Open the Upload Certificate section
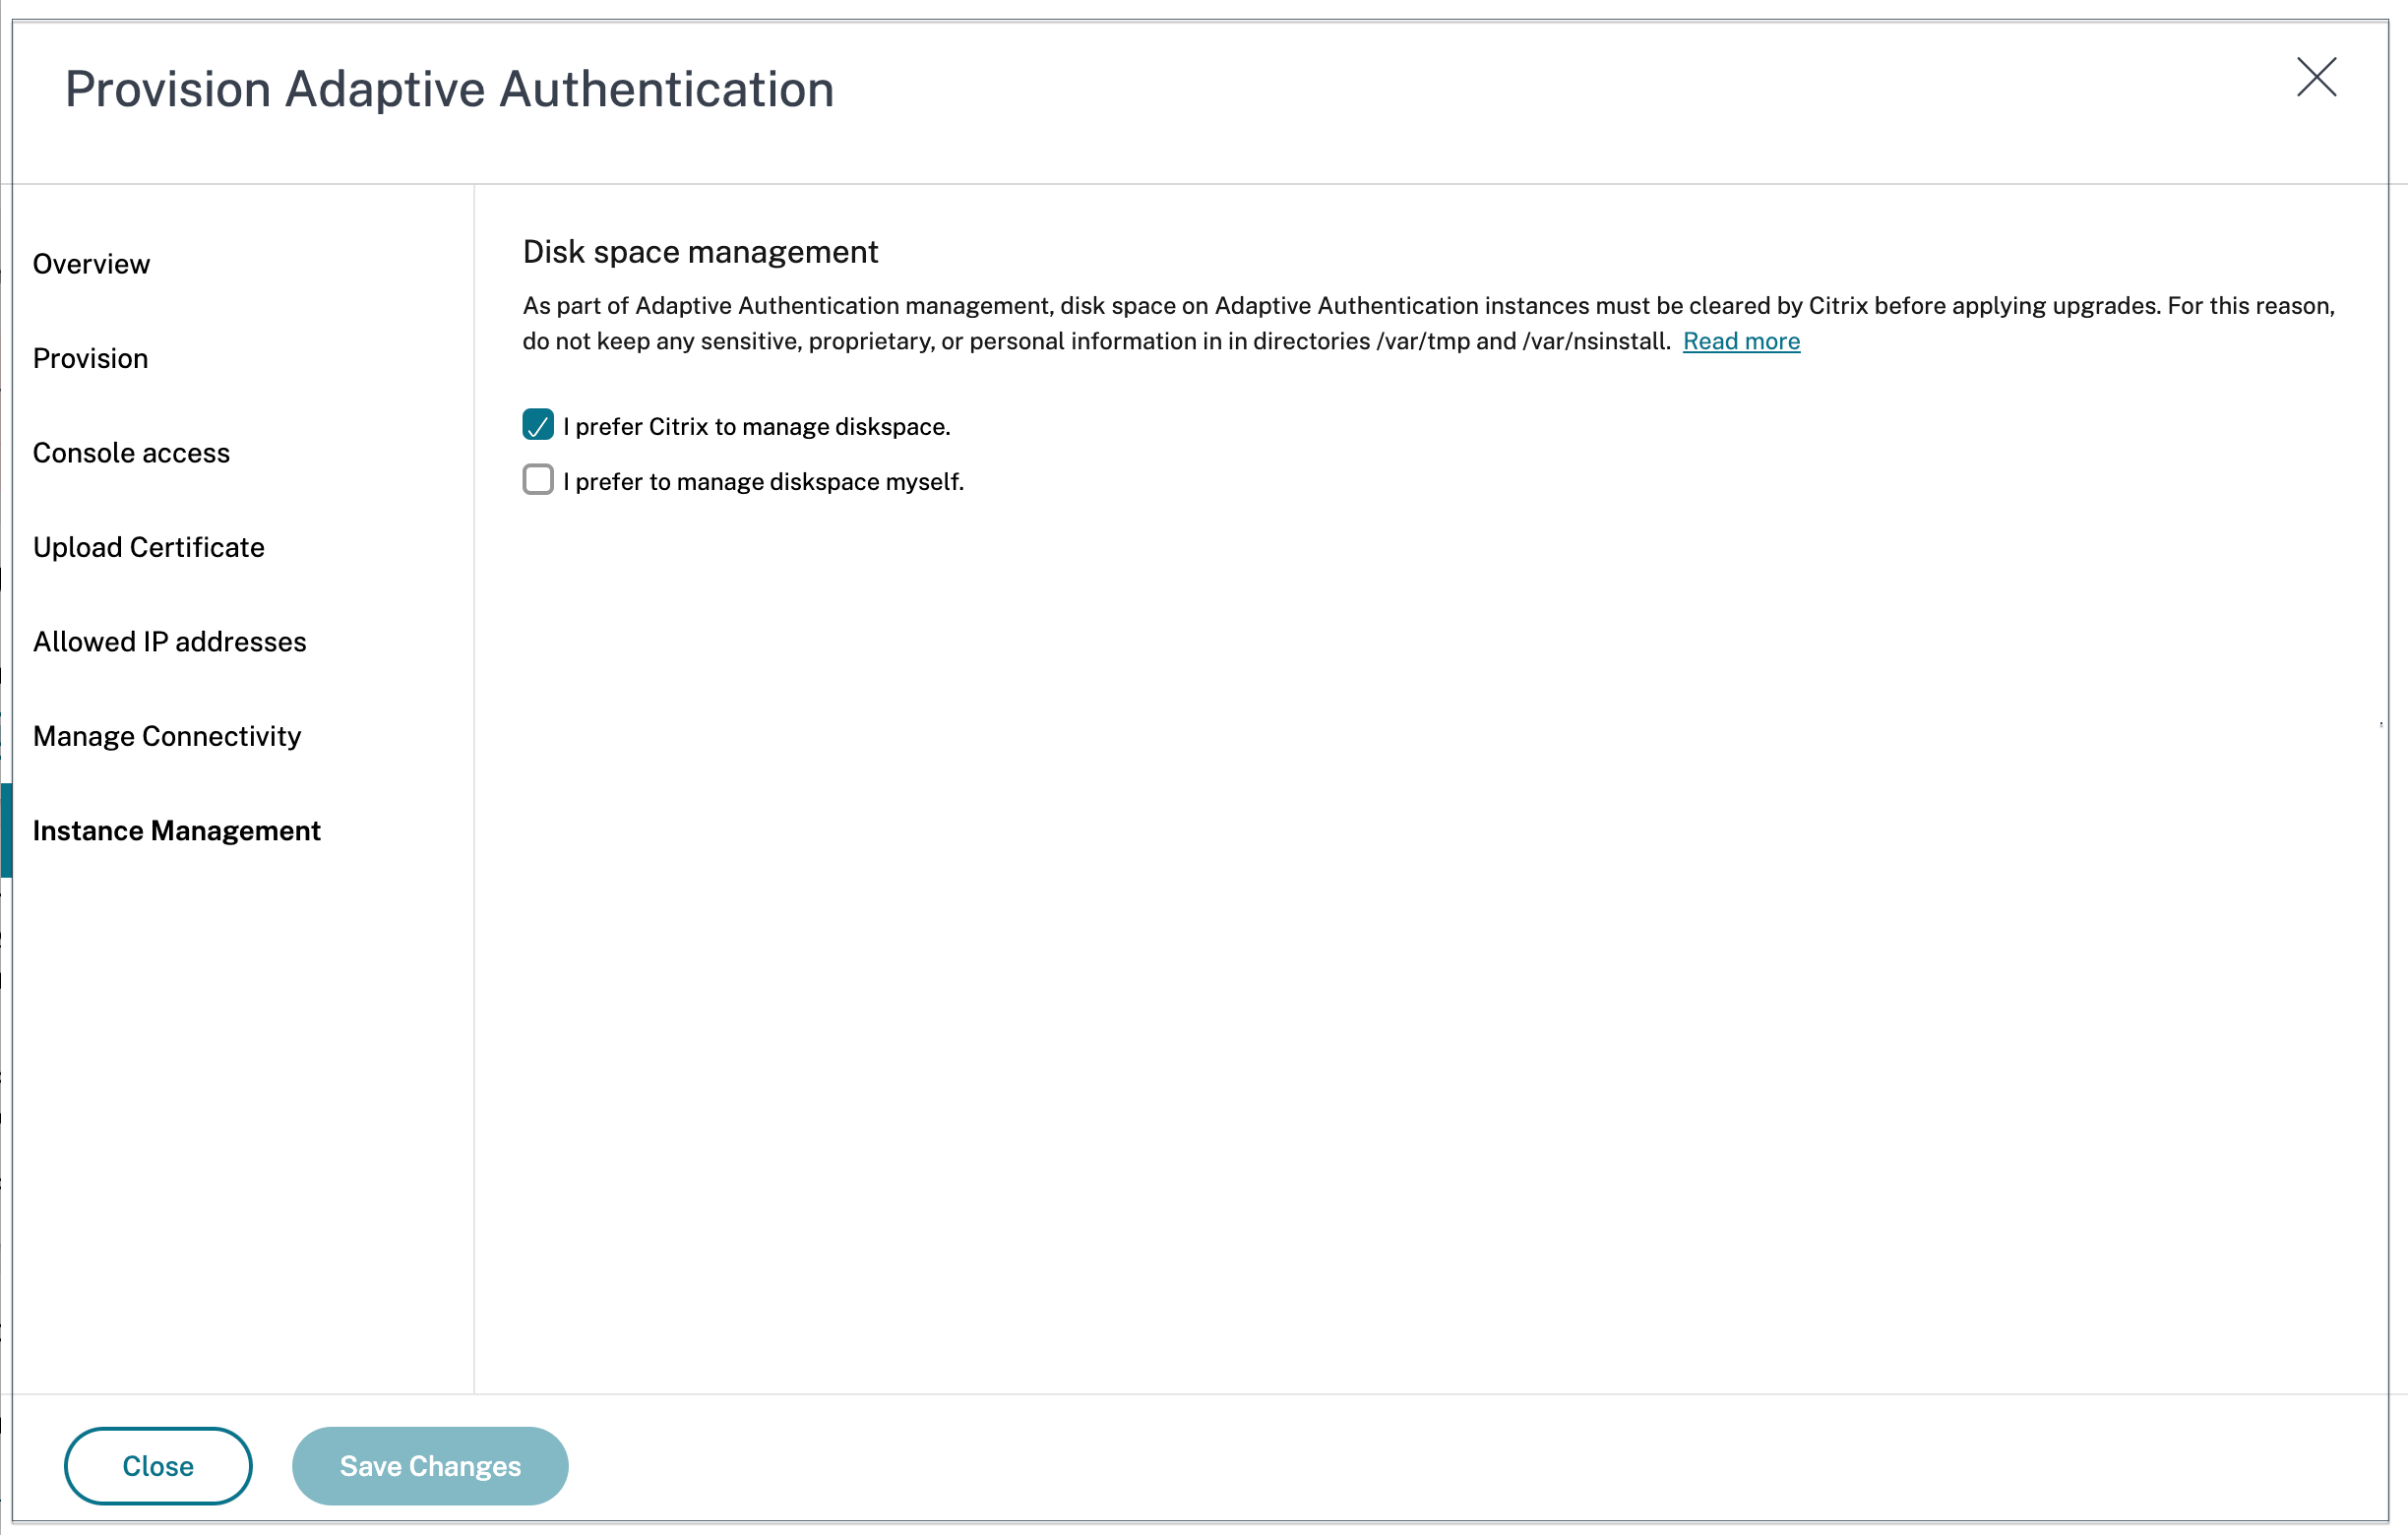 [148, 546]
